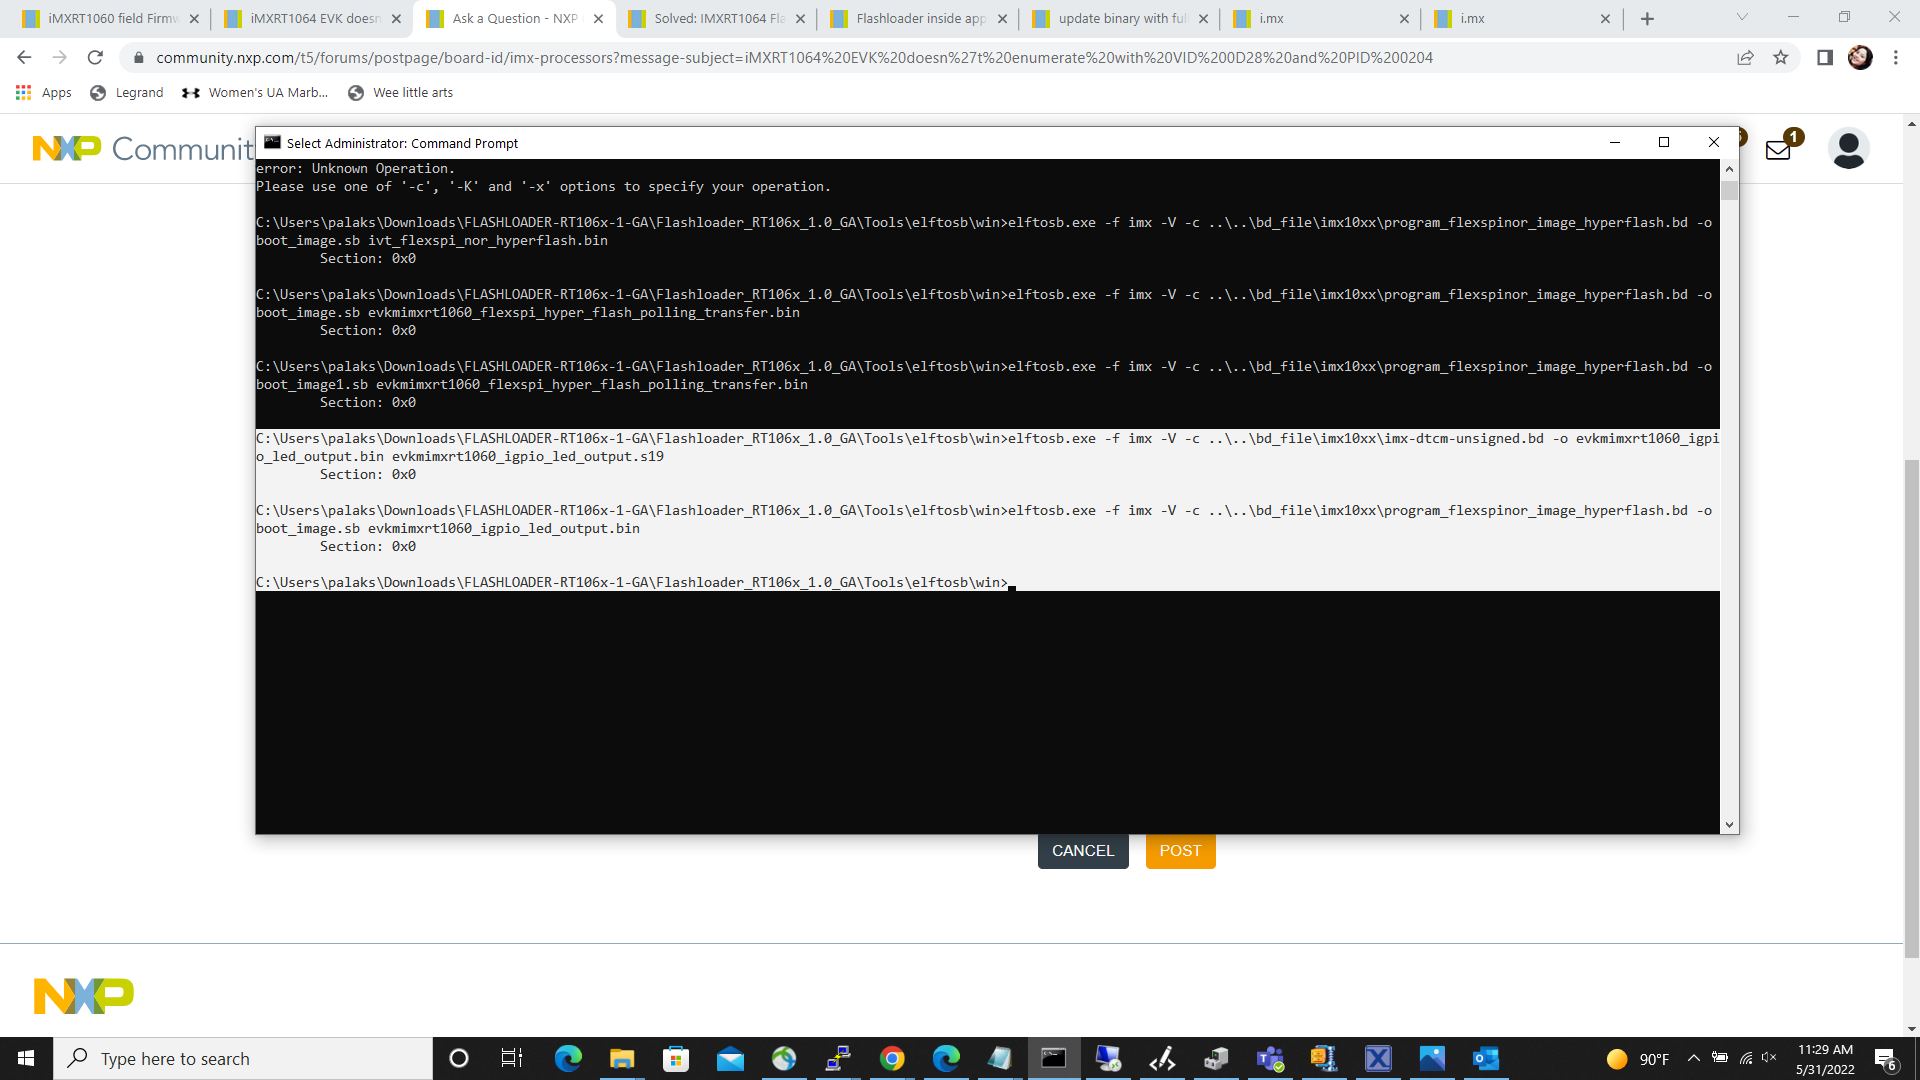Screen dimensions: 1920x1080
Task: Launch Microsoft Teams from the taskbar
Action: [x=1270, y=1058]
